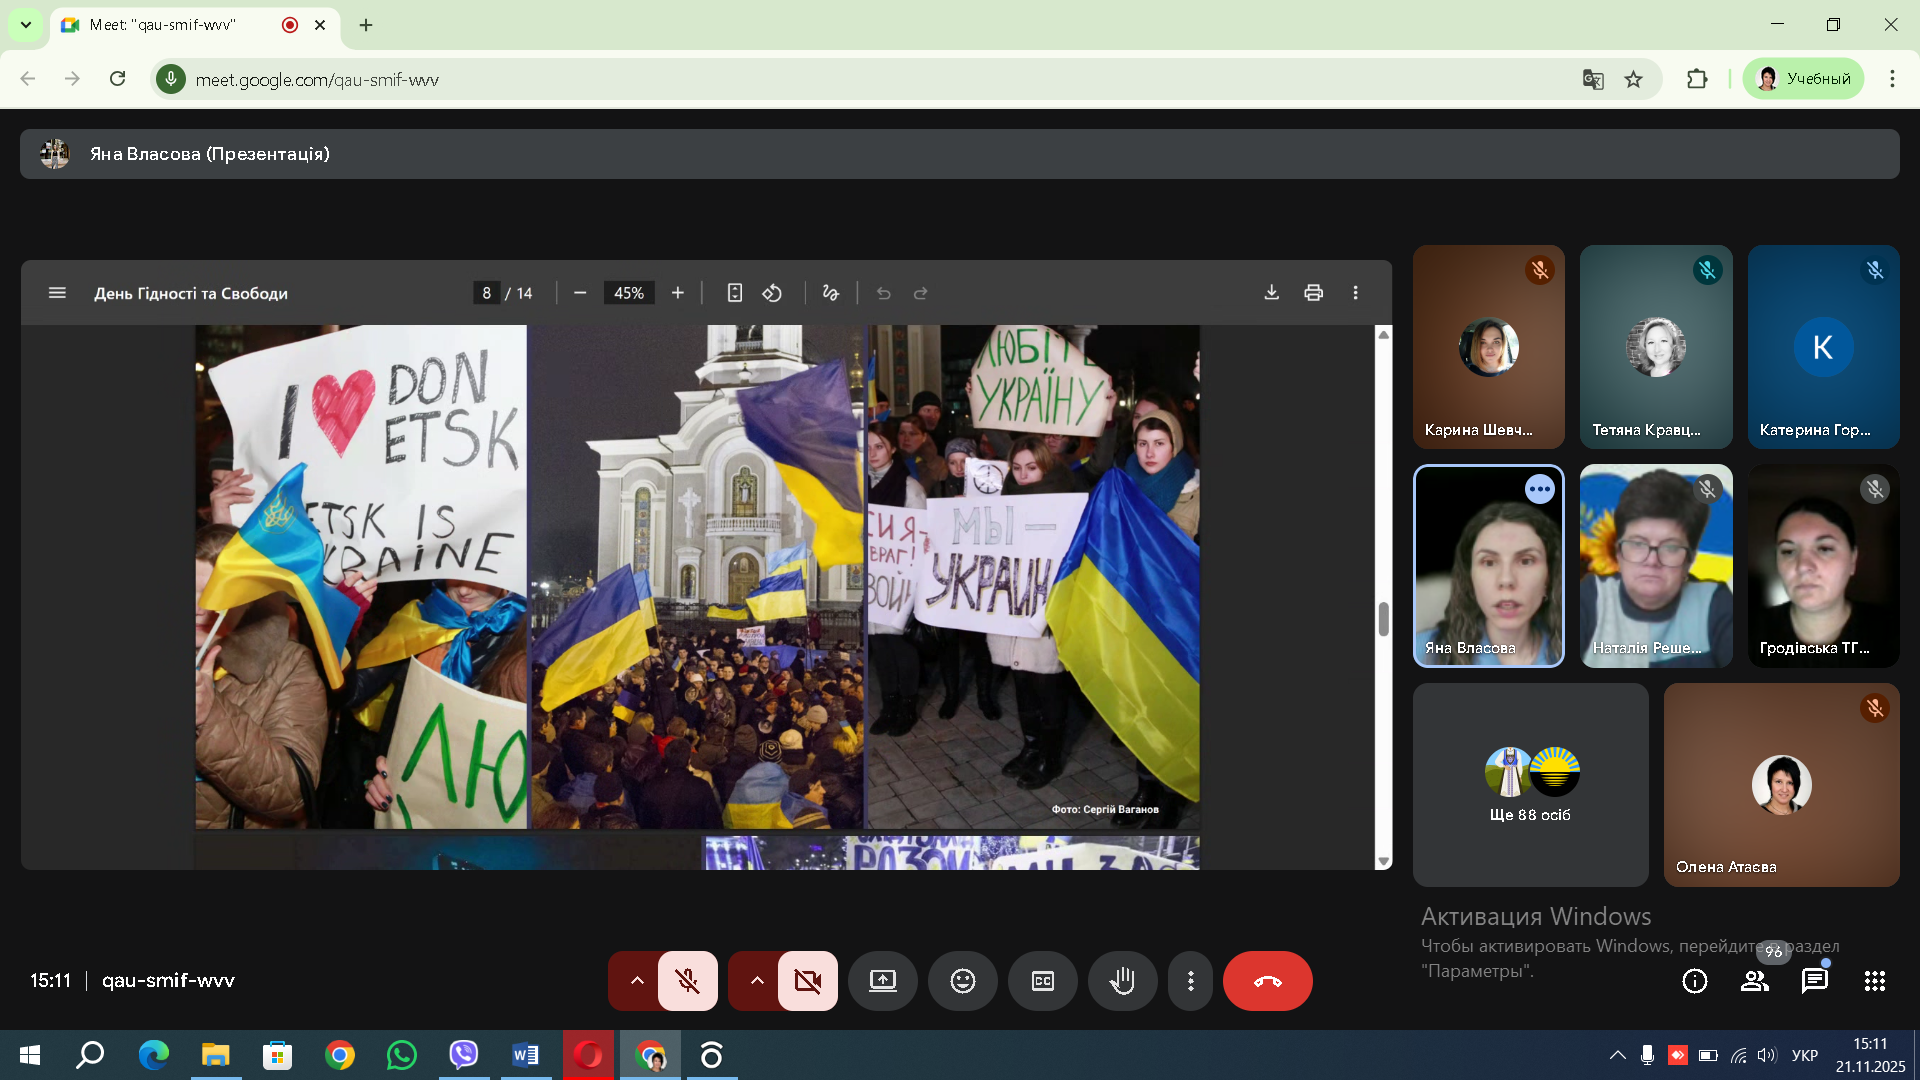Image resolution: width=1920 pixels, height=1080 pixels.
Task: Print the PDF document
Action: (1313, 293)
